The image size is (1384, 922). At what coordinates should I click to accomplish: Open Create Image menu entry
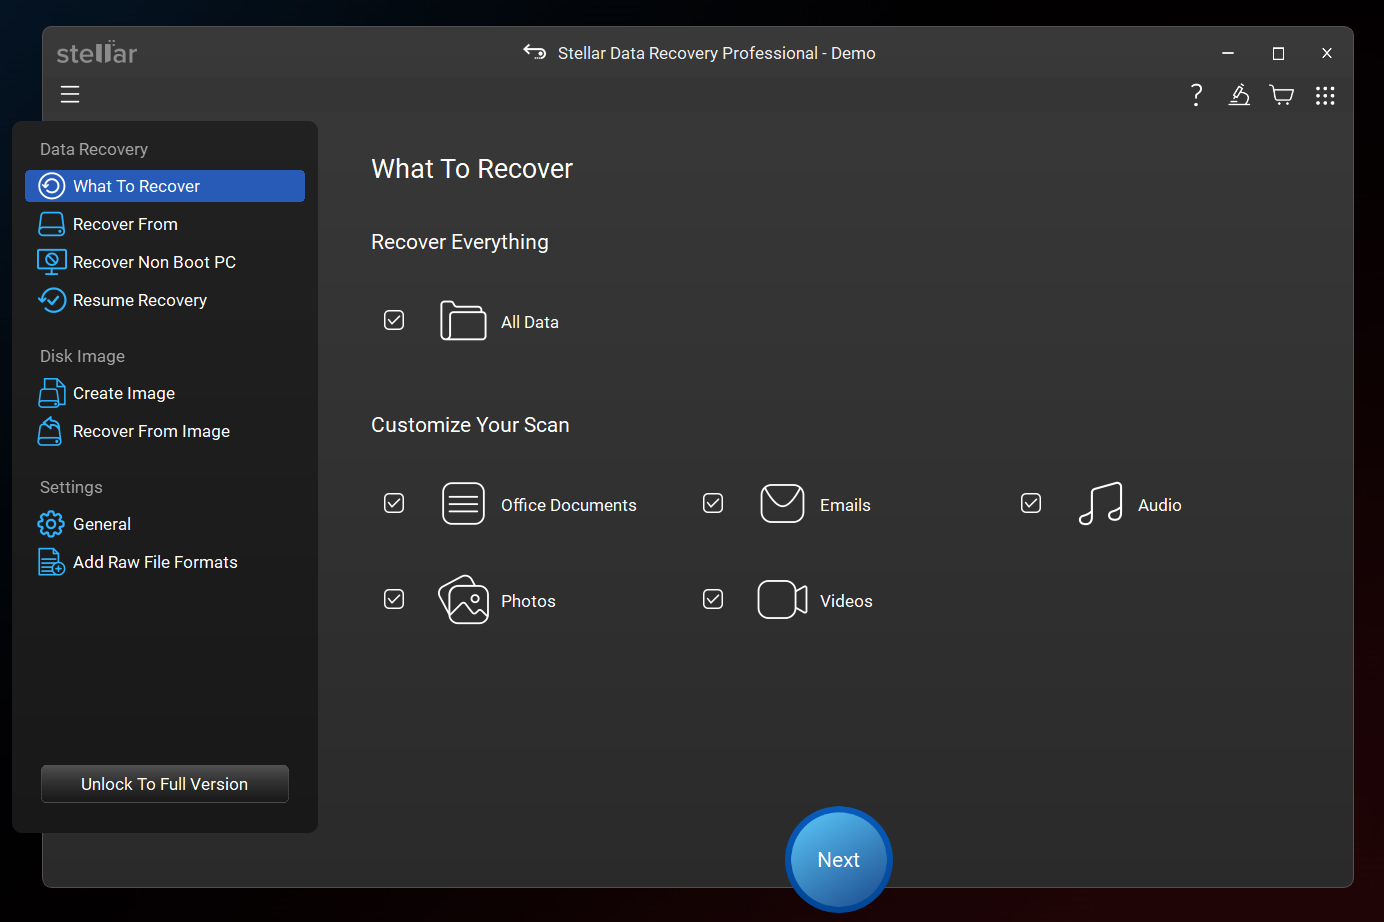pyautogui.click(x=165, y=393)
